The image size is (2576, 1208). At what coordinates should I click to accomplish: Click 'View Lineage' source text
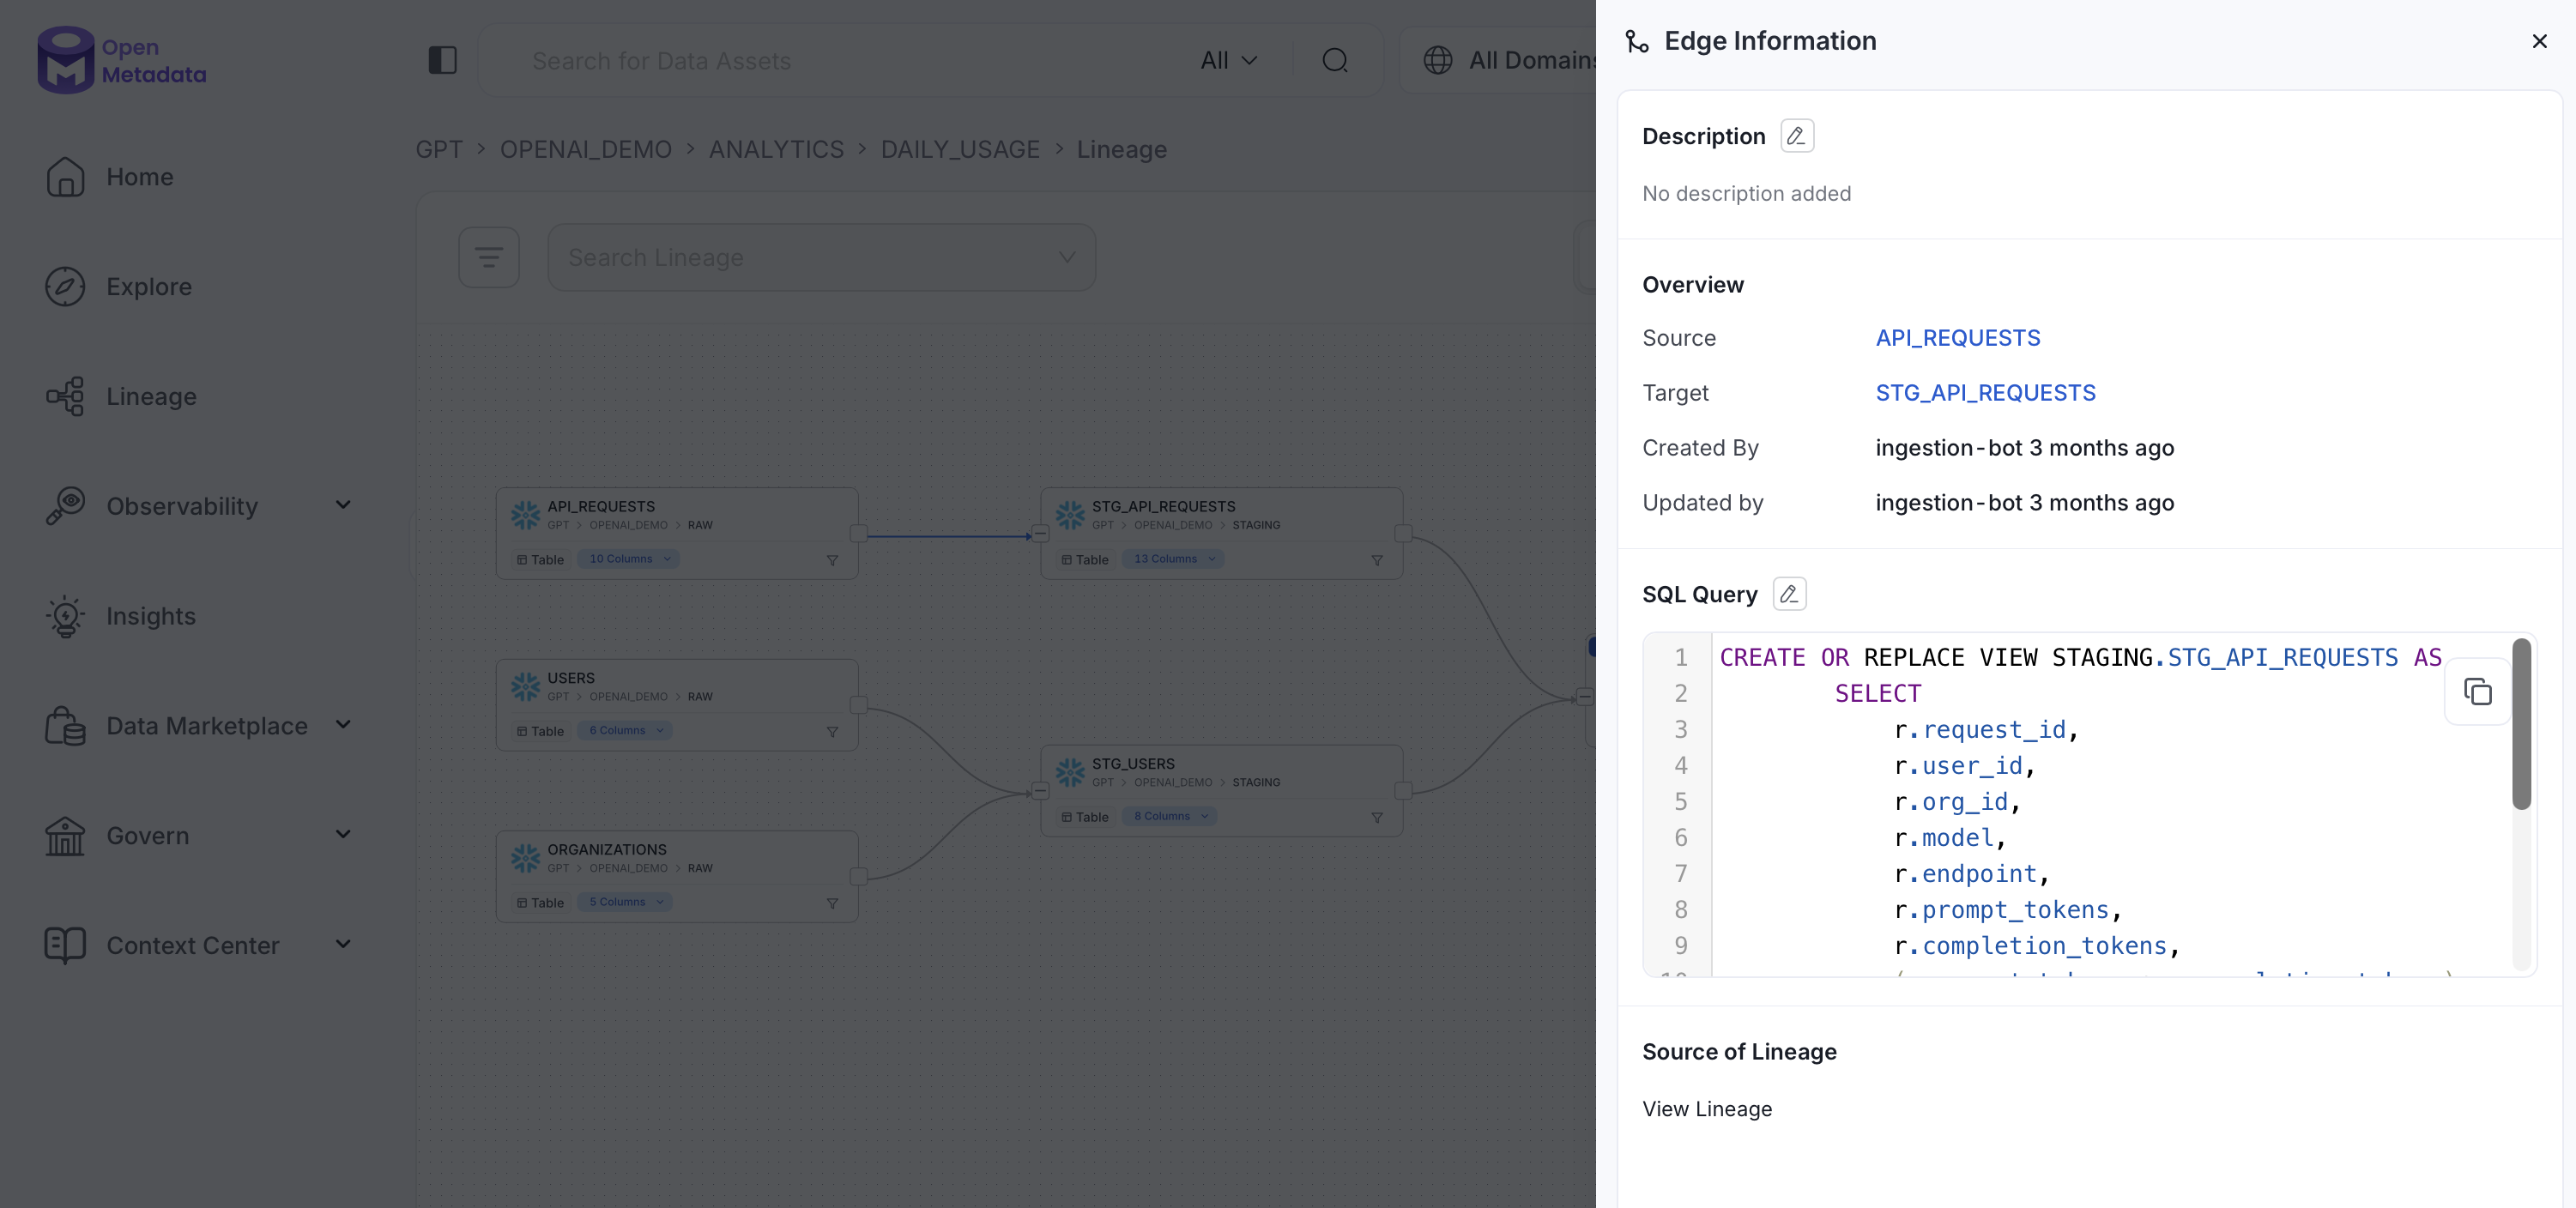[x=1707, y=1109]
